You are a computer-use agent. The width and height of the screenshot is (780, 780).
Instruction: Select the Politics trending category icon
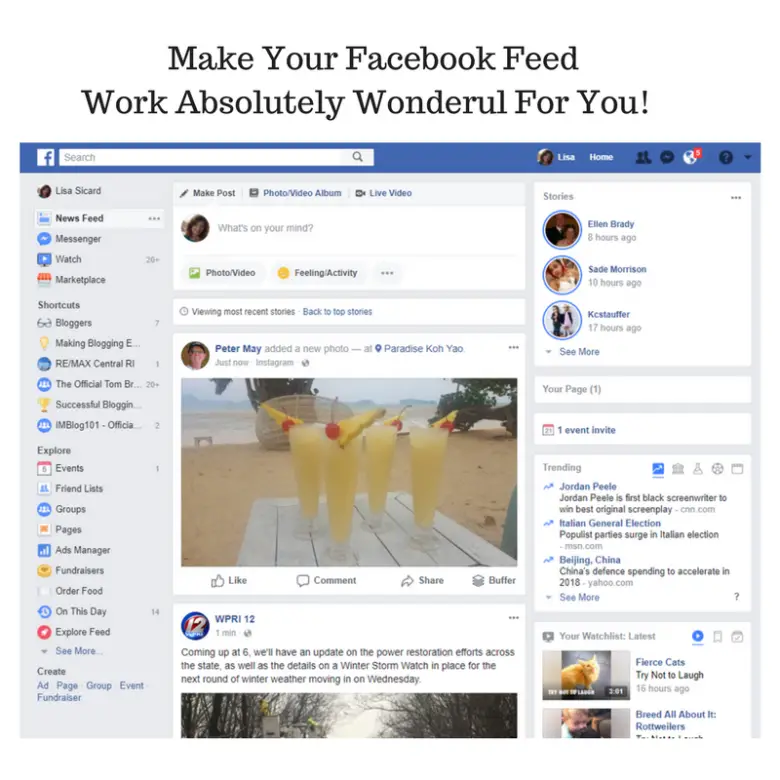coord(678,469)
